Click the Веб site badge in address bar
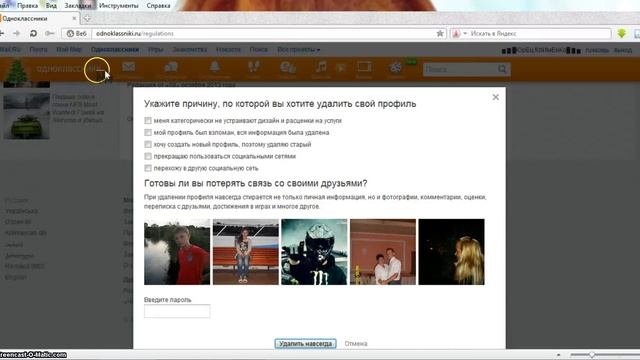This screenshot has width=640, height=360. click(77, 33)
